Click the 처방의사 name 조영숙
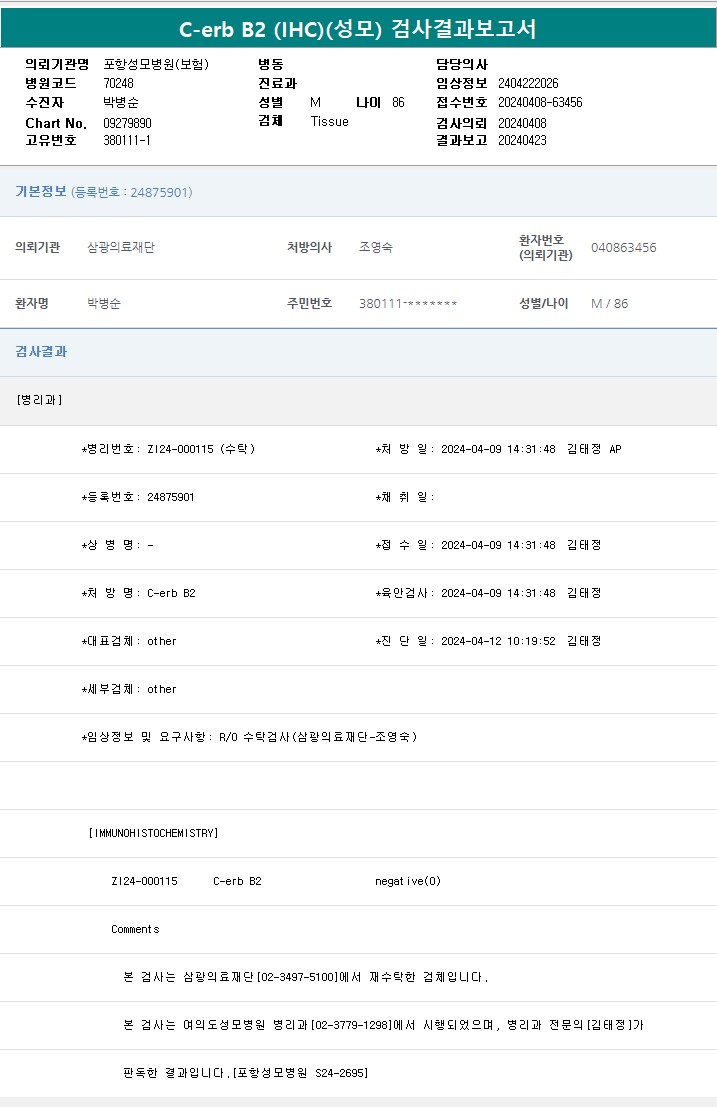This screenshot has height=1107, width=717. point(376,247)
